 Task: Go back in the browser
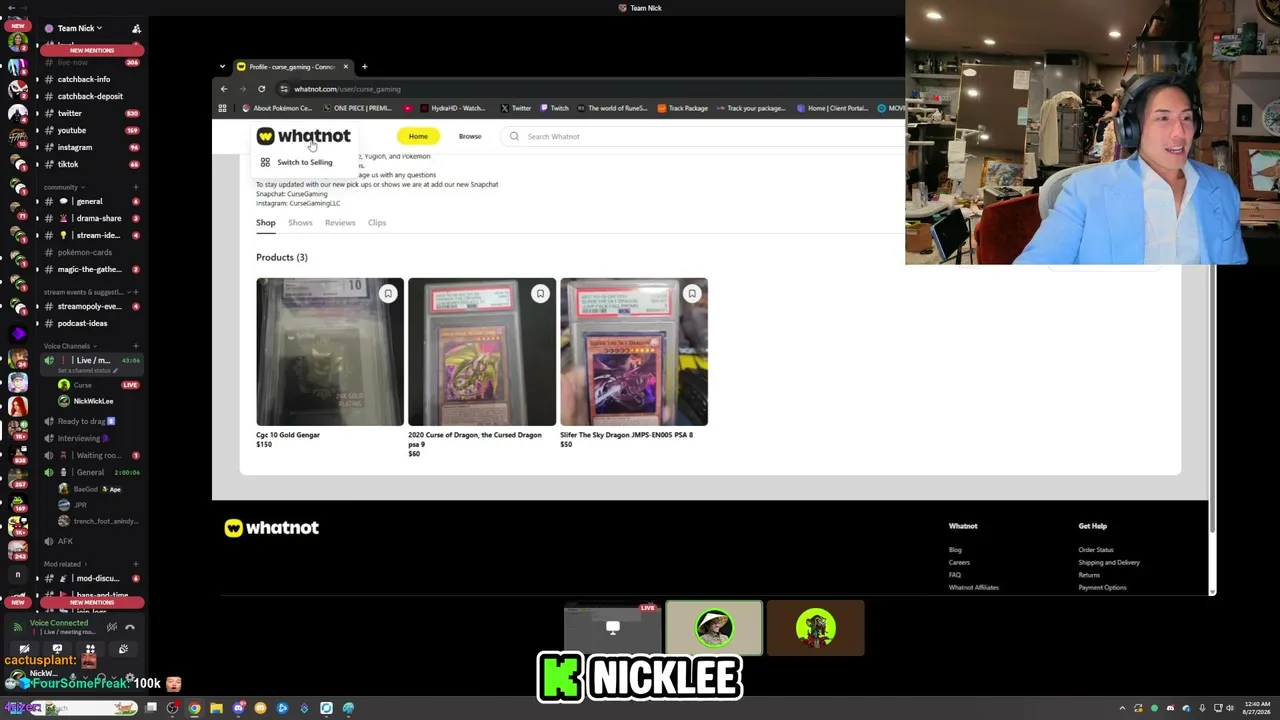point(224,89)
